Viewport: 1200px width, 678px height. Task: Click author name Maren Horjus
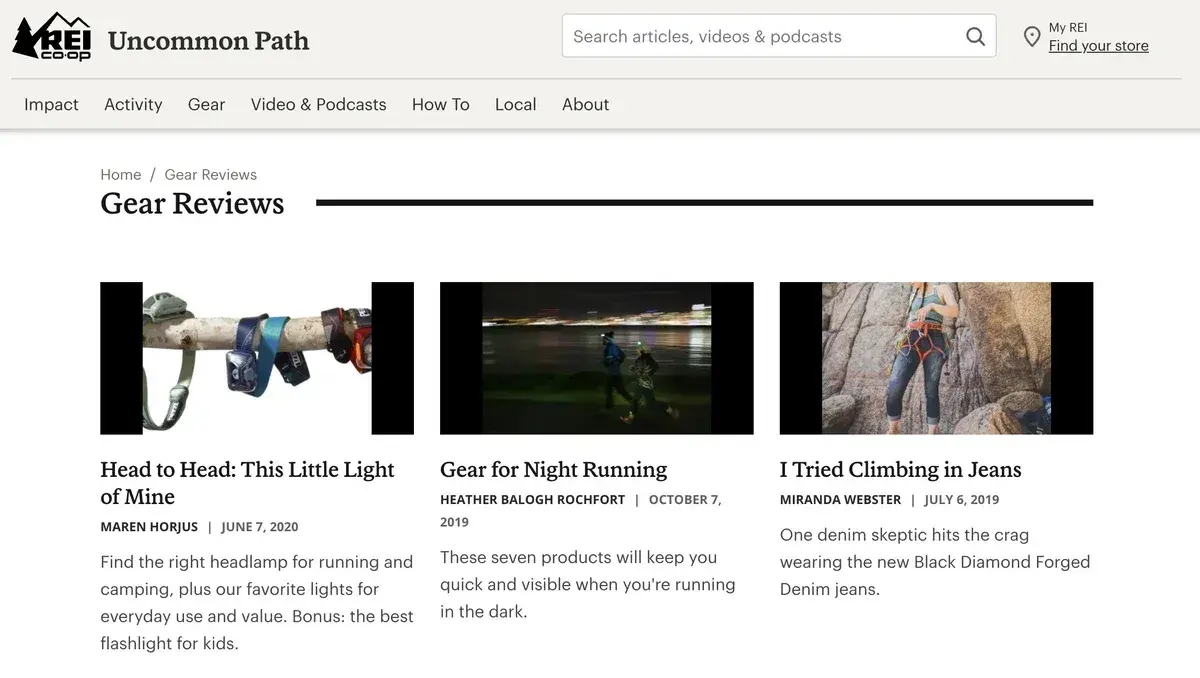(x=149, y=527)
